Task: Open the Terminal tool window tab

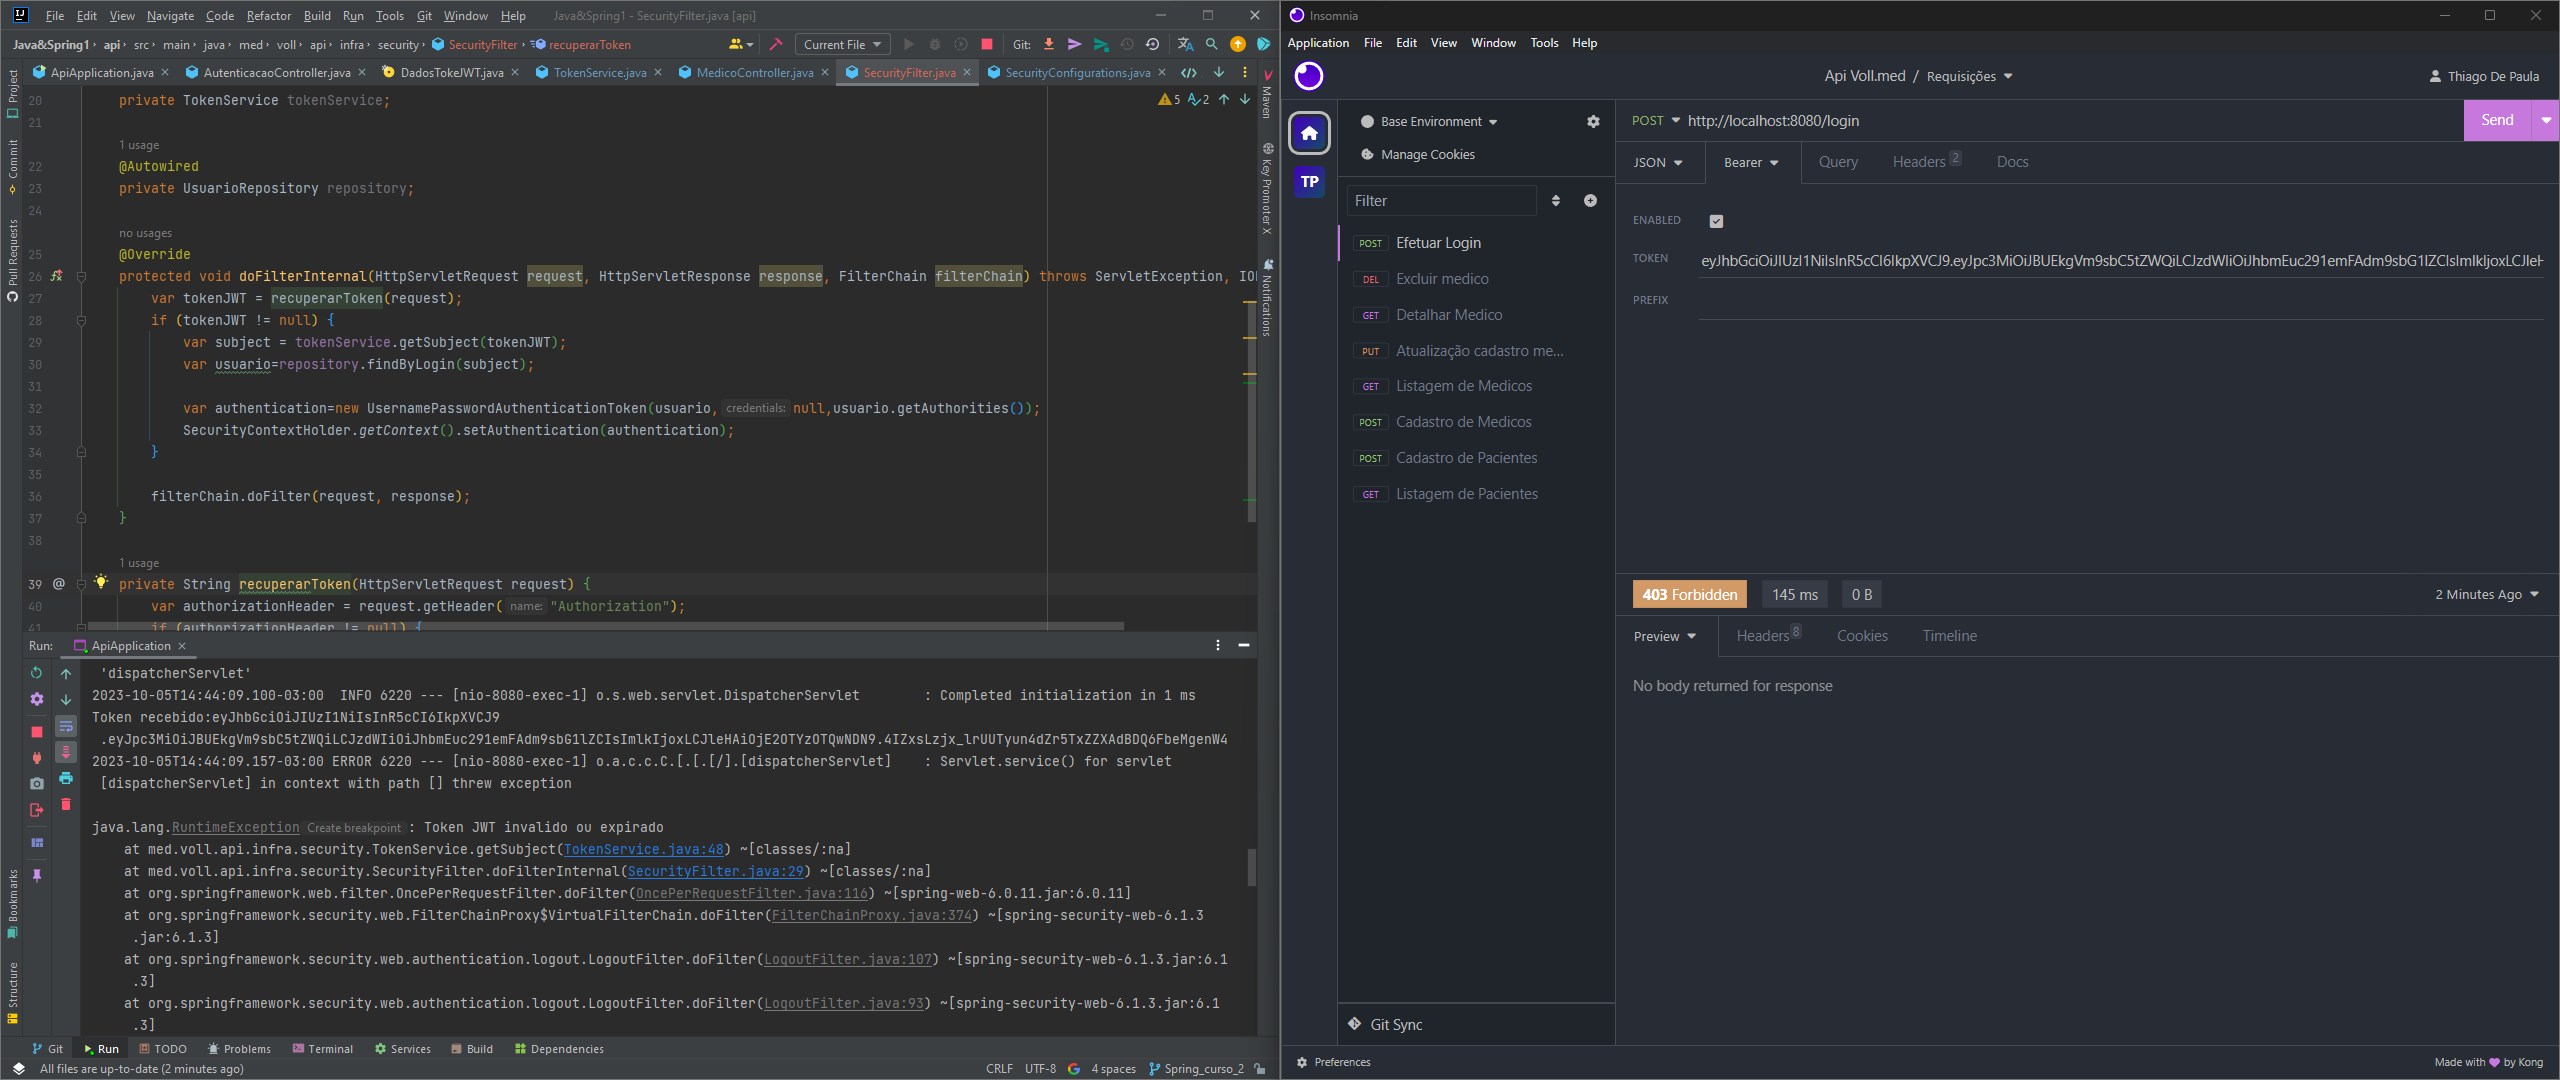Action: click(x=322, y=1049)
